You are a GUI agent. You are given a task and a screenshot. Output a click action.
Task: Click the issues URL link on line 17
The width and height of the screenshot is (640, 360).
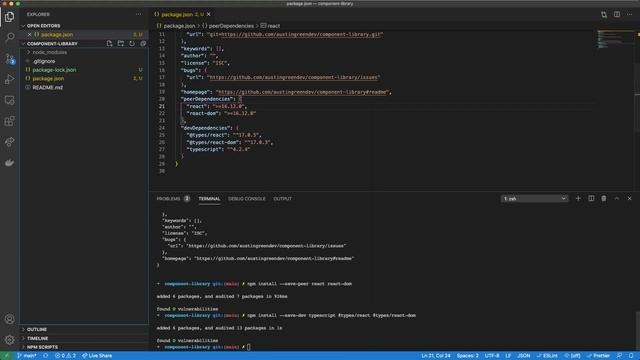293,77
